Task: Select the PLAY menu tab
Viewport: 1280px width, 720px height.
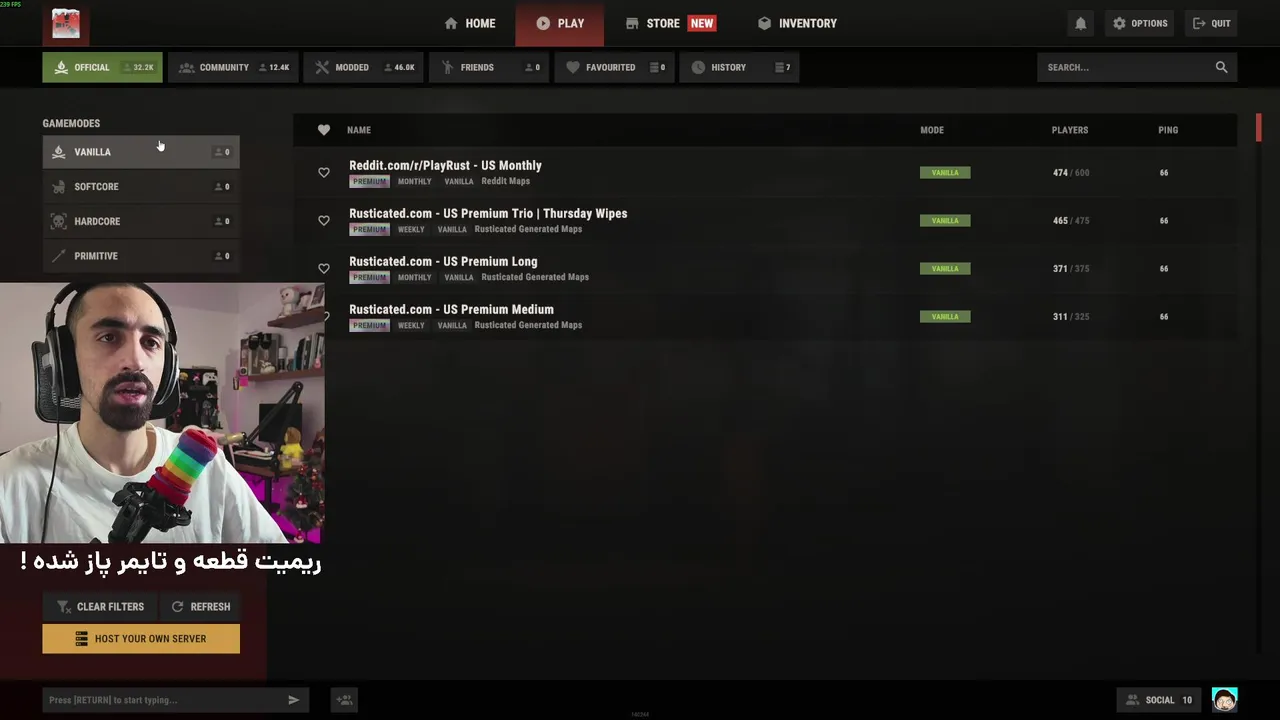Action: [x=560, y=23]
